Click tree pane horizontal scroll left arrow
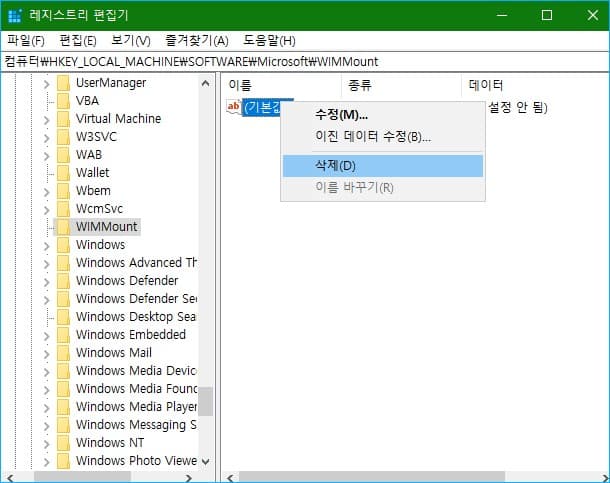This screenshot has width=610, height=483. 11,478
